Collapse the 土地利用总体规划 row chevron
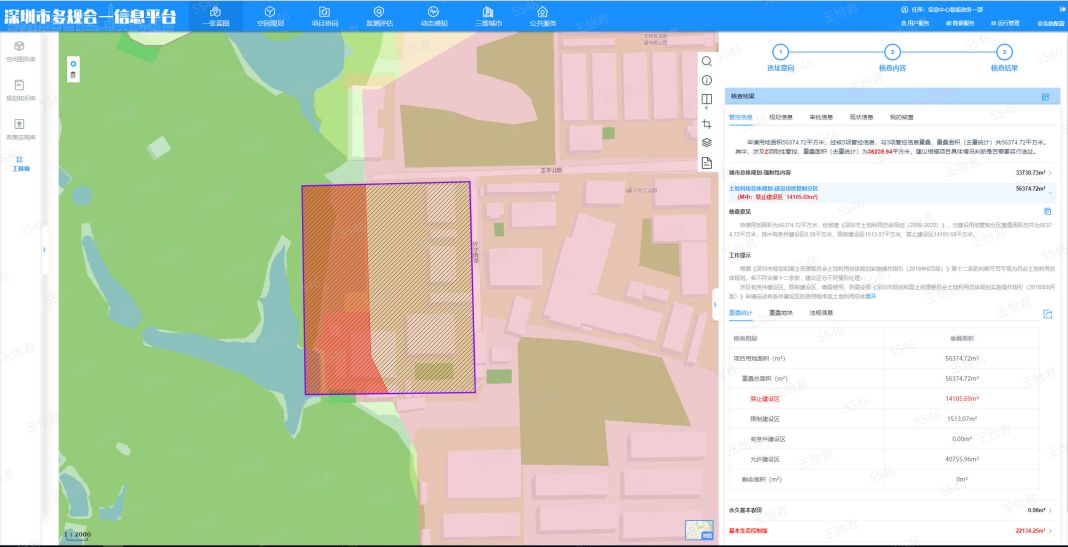This screenshot has height=547, width=1068. coord(1050,193)
